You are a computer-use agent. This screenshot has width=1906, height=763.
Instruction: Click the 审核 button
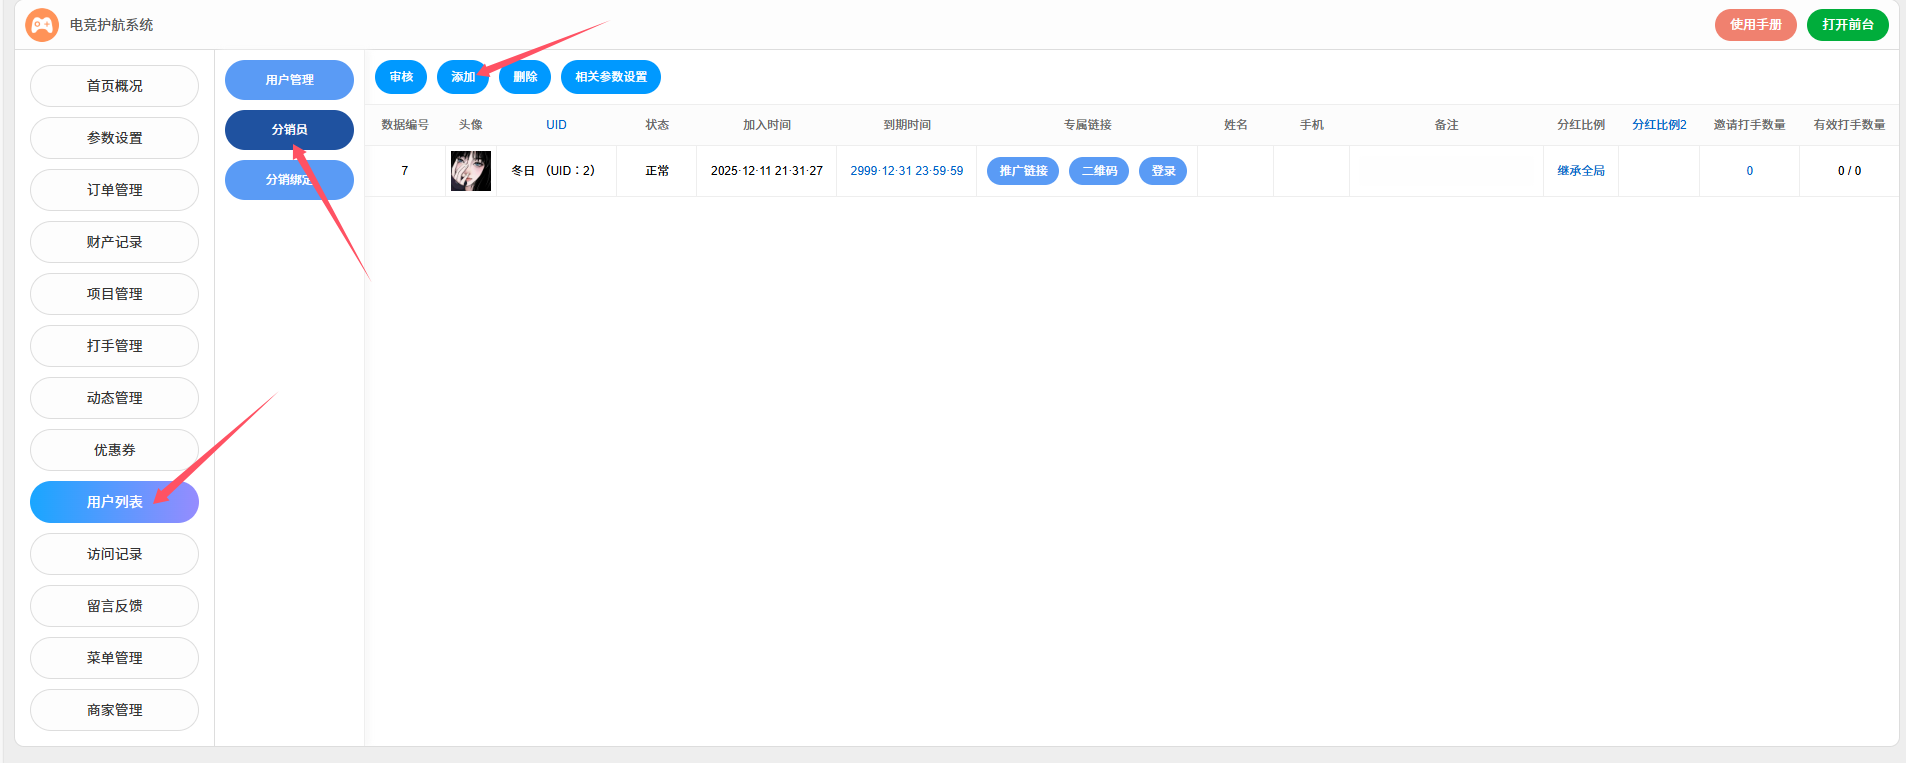point(401,77)
